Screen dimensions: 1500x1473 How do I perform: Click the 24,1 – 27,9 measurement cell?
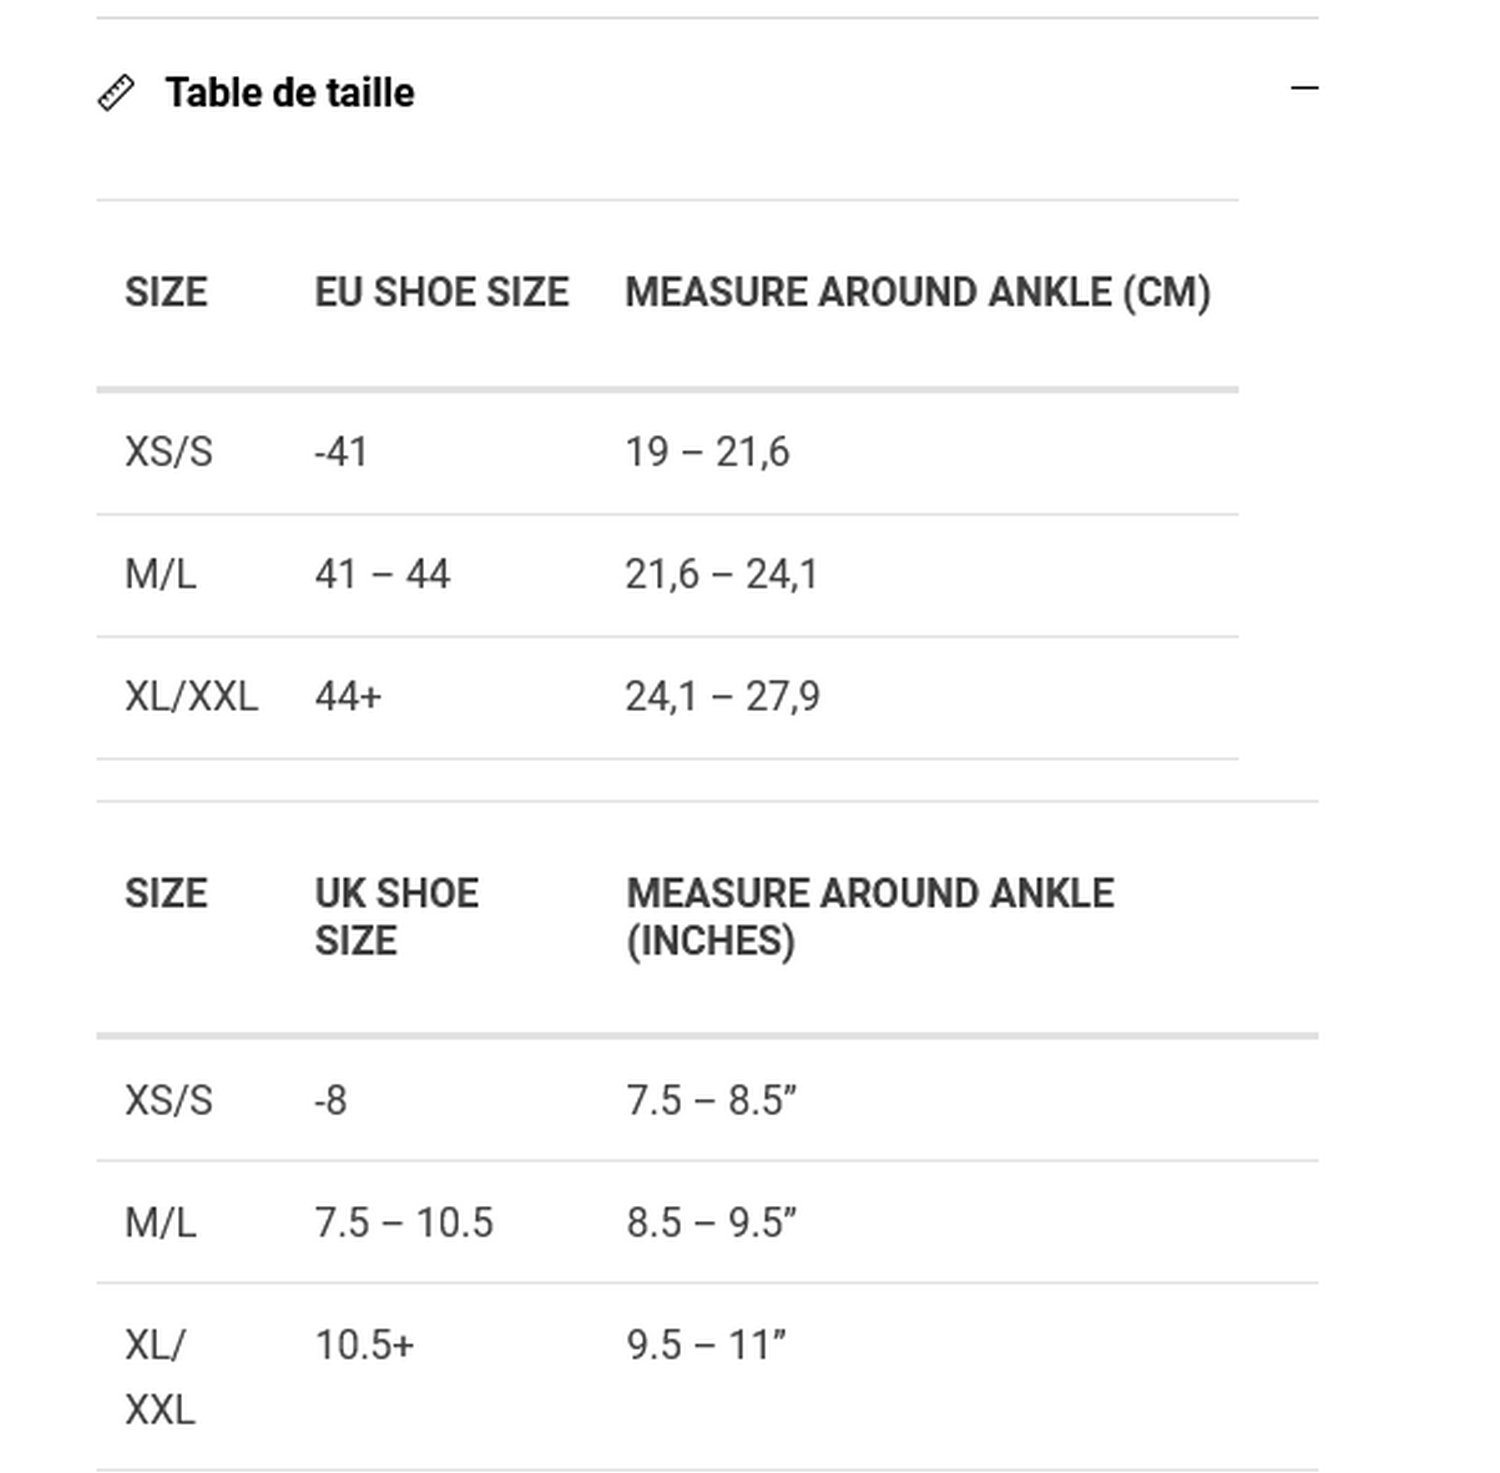(x=722, y=697)
